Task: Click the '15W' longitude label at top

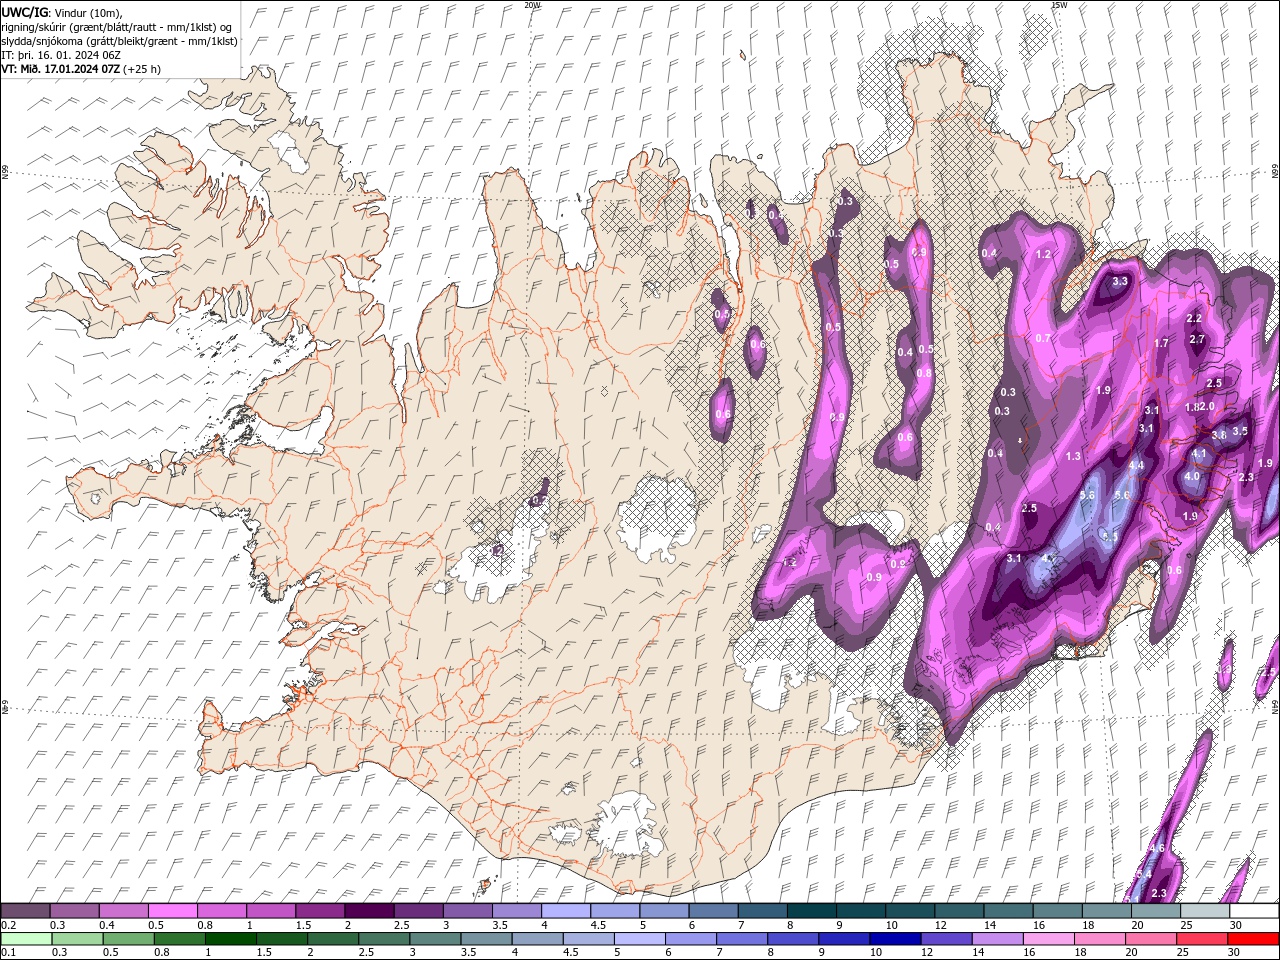Action: [1059, 5]
